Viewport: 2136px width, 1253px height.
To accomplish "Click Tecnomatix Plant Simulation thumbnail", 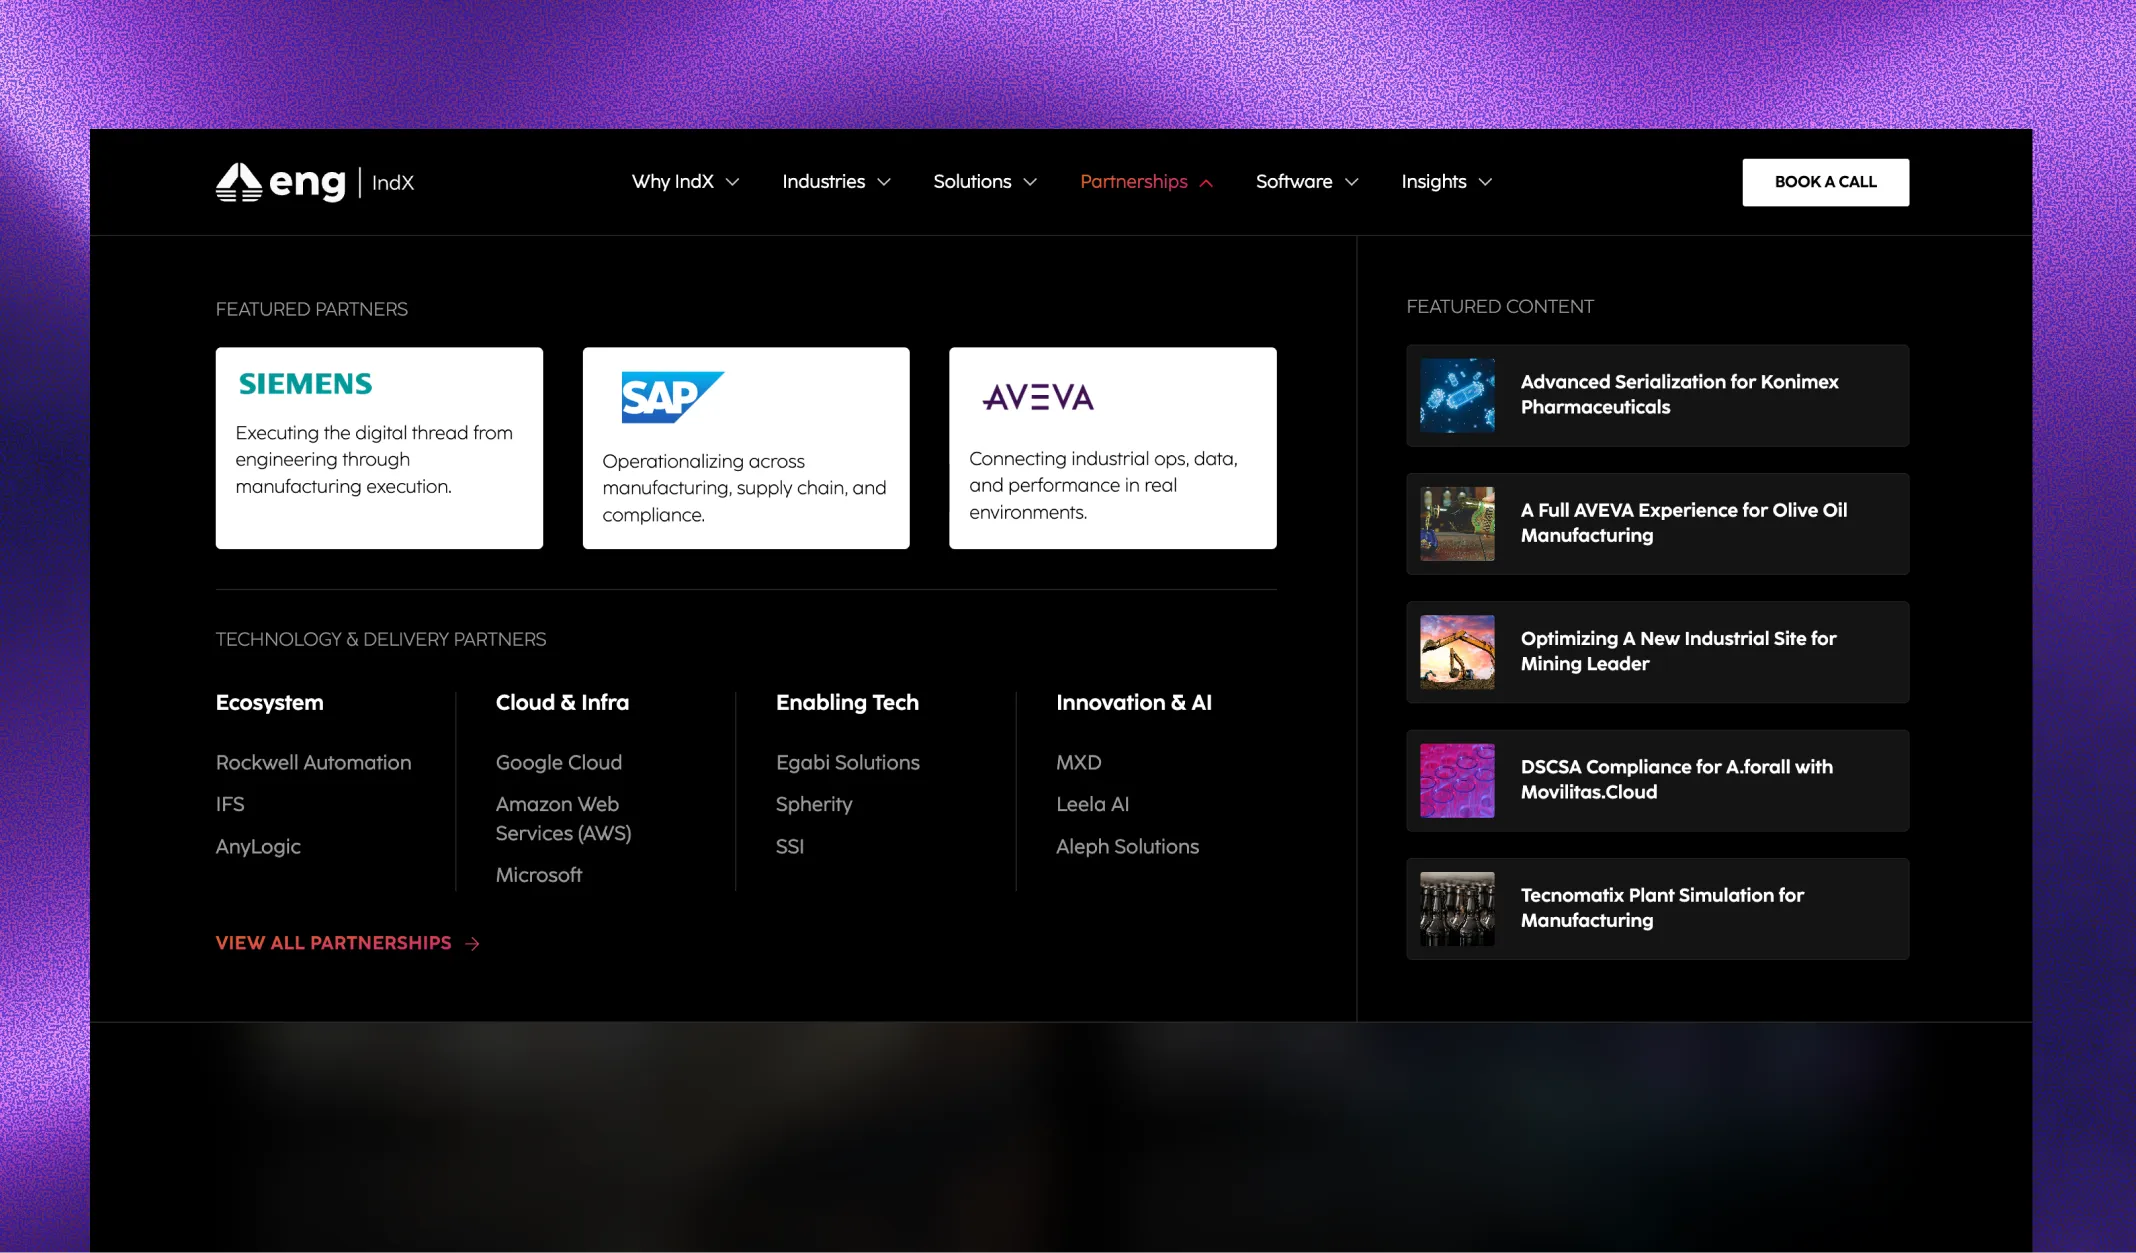I will pyautogui.click(x=1457, y=908).
